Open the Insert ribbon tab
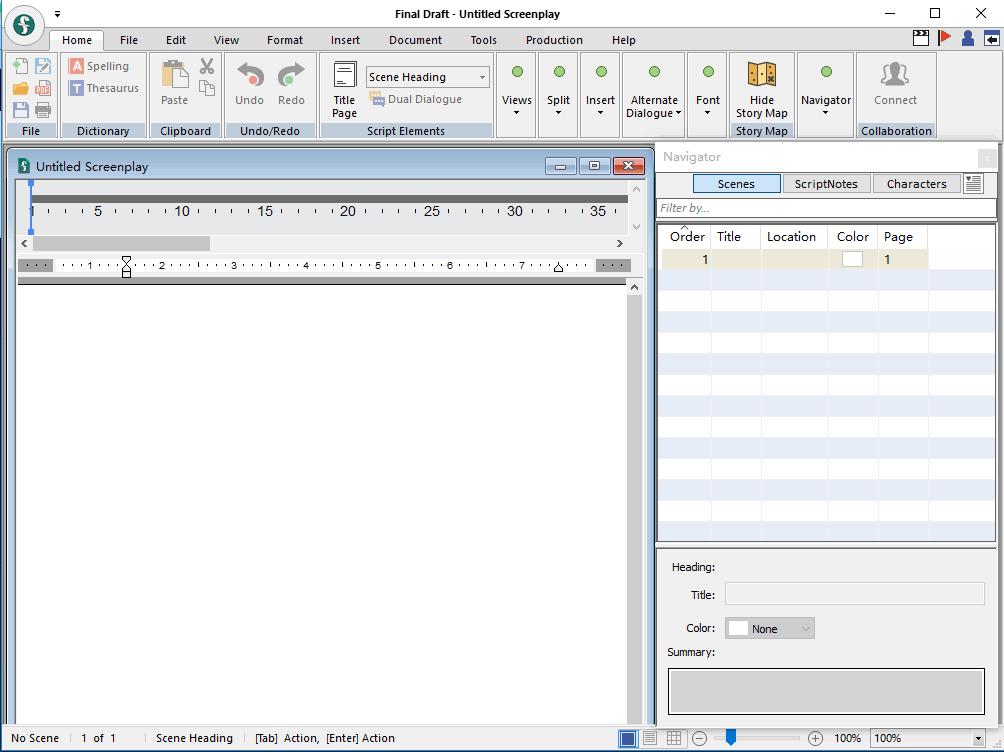Screen dimensions: 1004x752 coord(345,40)
